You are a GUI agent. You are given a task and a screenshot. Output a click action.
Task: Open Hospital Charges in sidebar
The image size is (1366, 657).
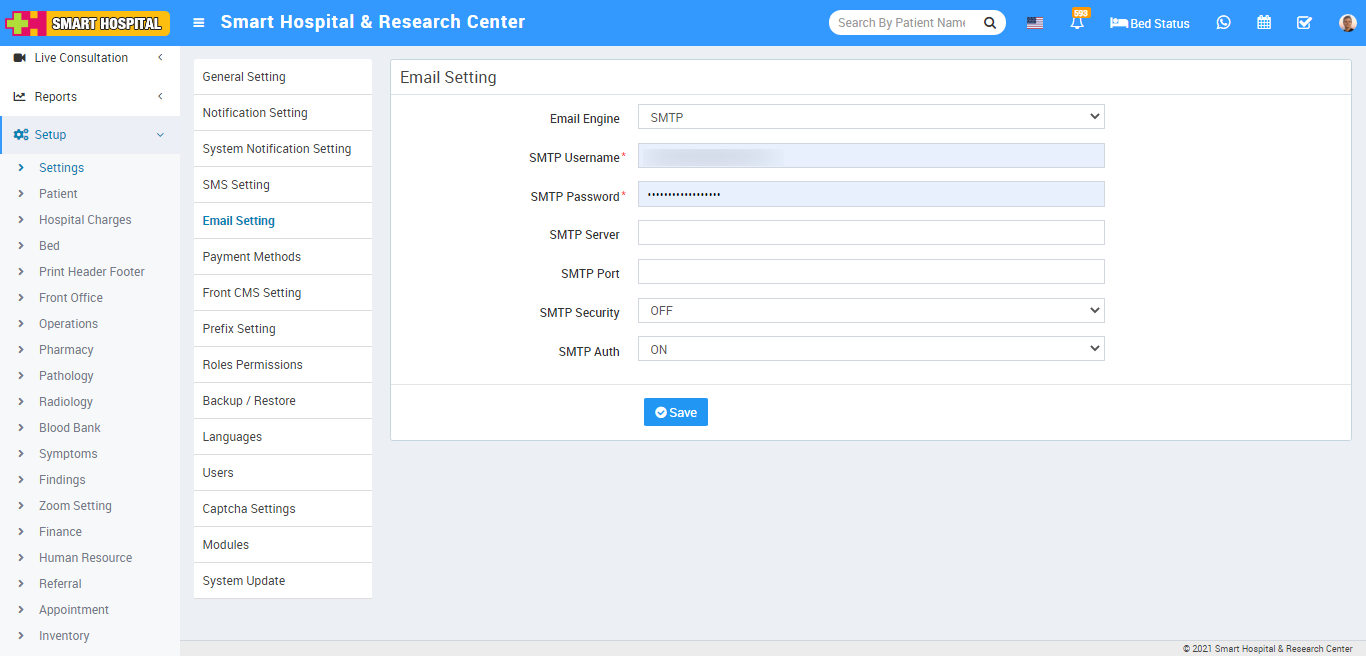(85, 220)
